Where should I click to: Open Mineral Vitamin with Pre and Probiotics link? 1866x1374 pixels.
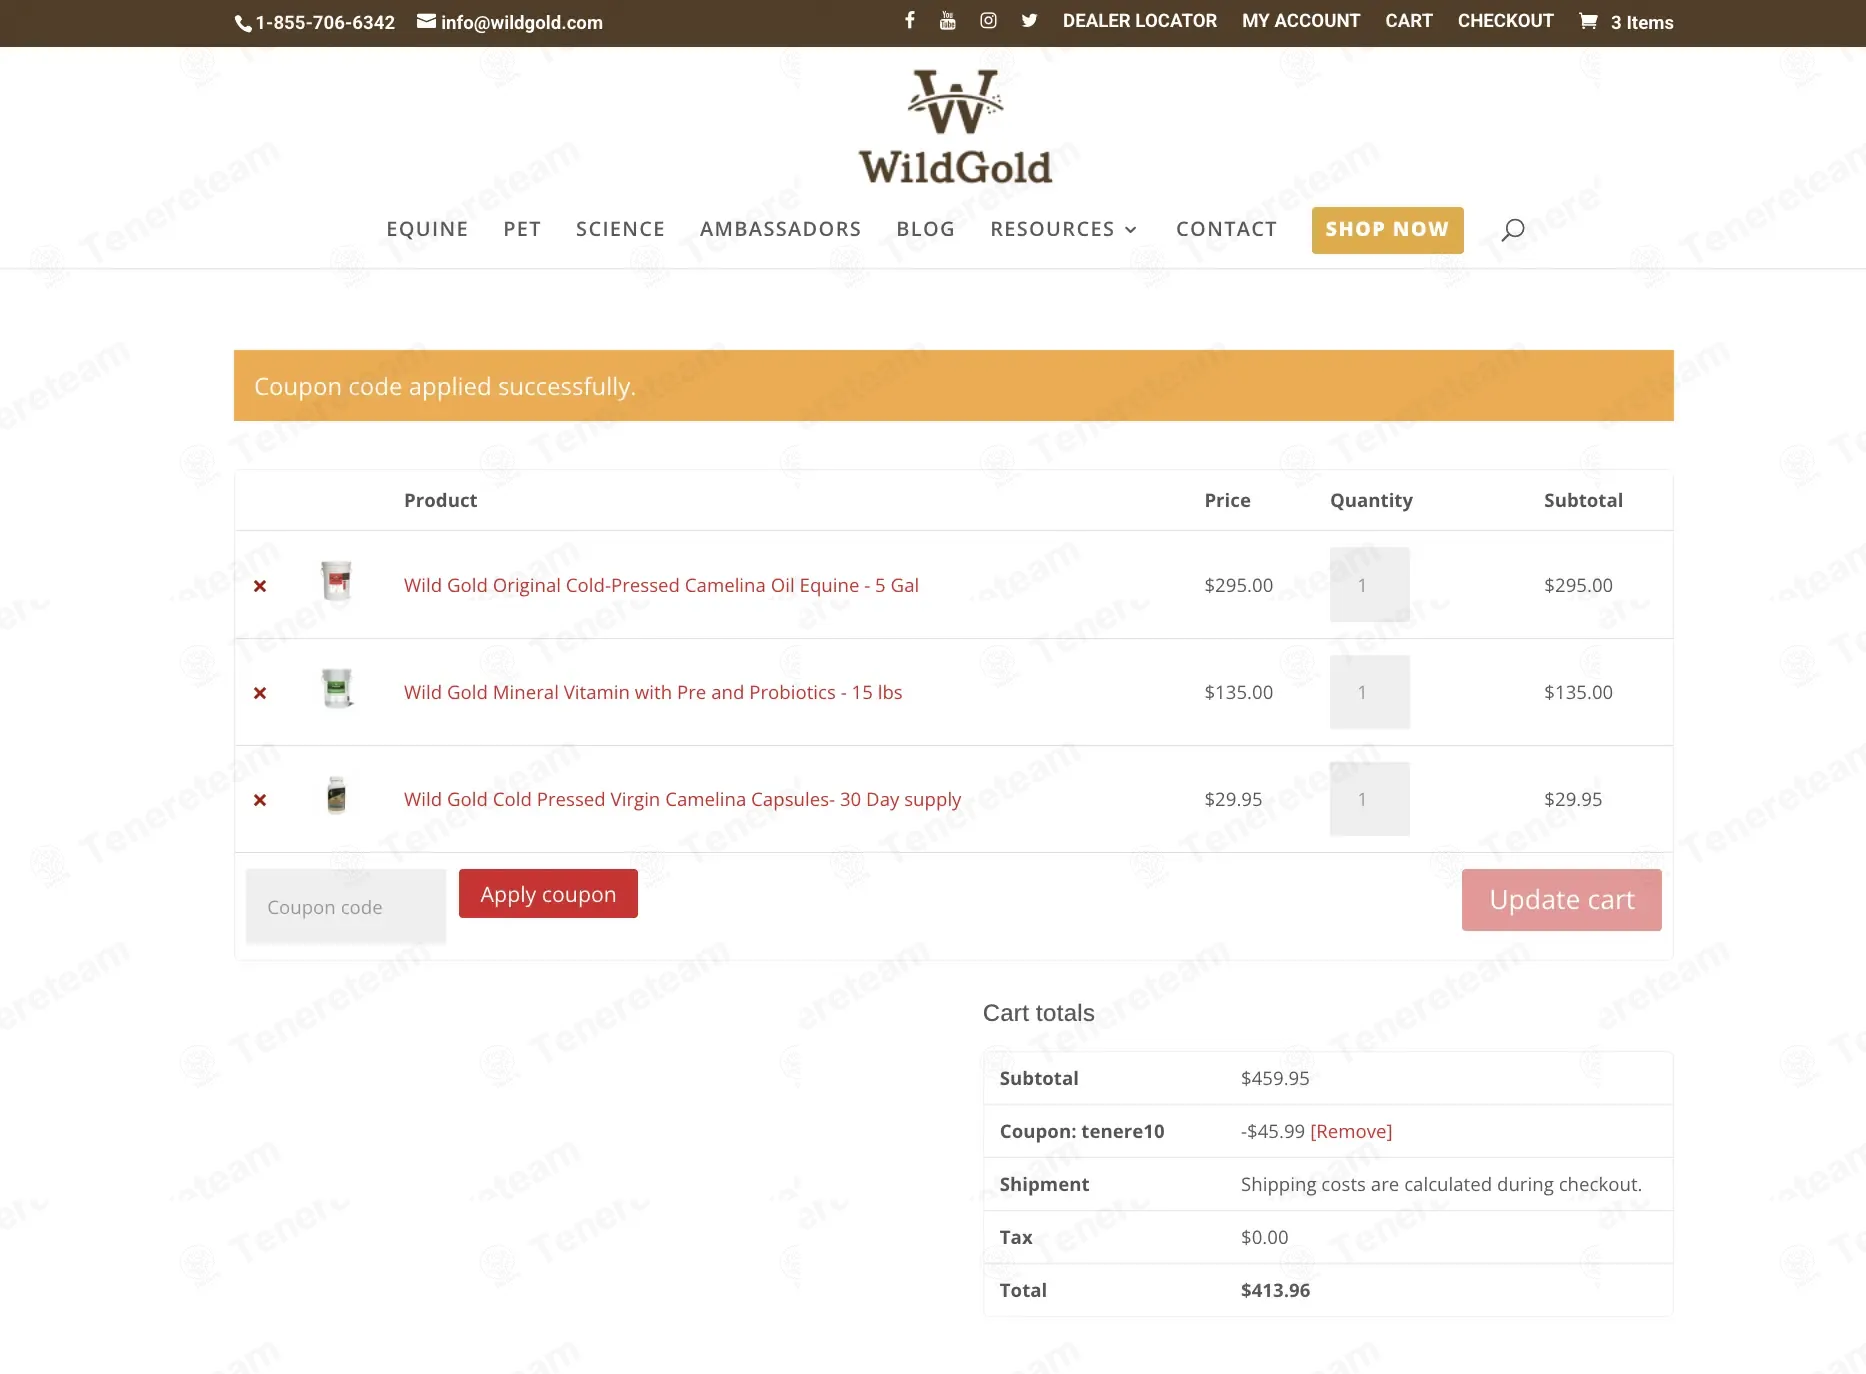click(x=653, y=693)
